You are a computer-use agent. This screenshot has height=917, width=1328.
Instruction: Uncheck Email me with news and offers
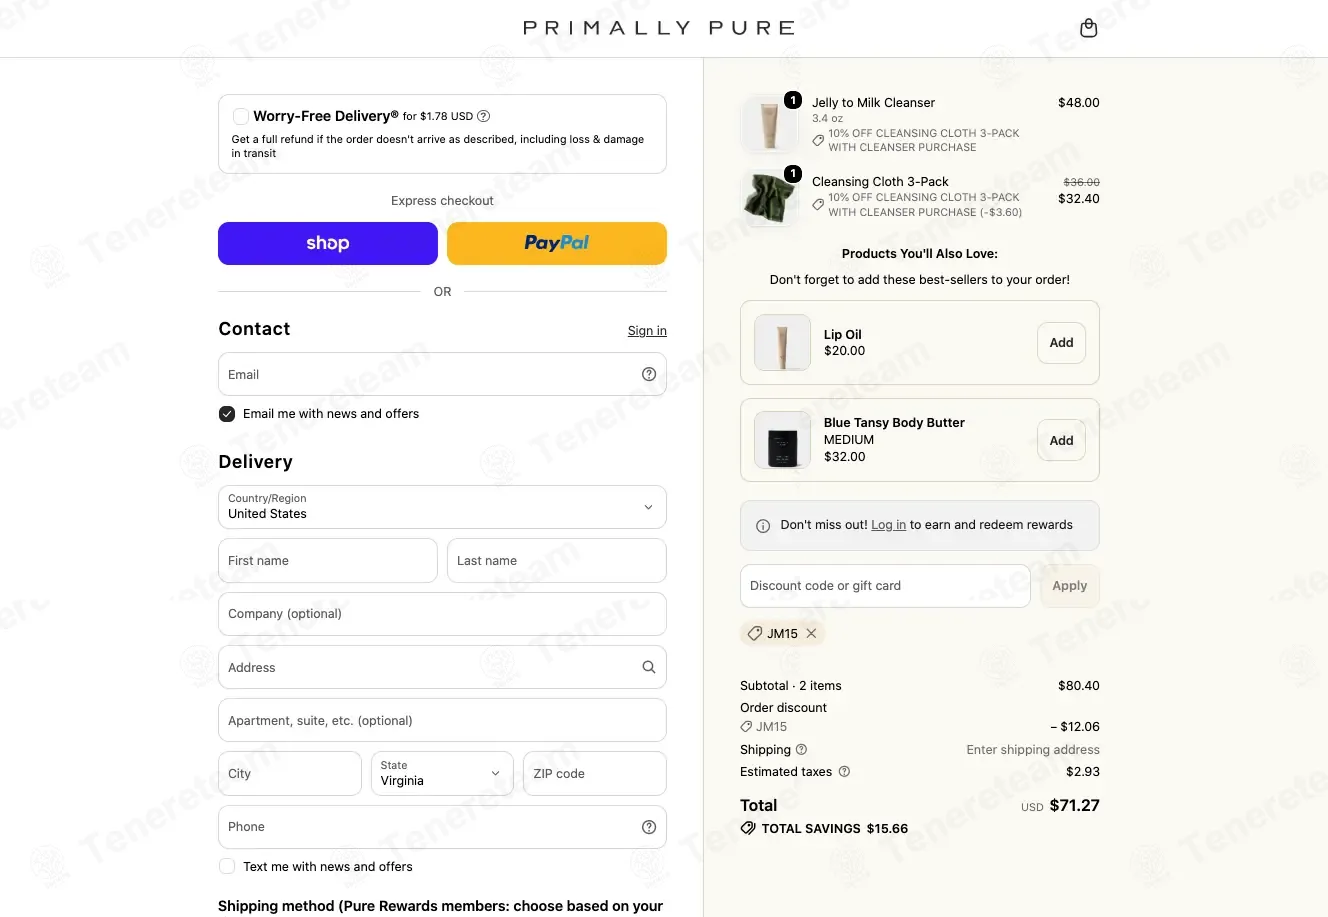[227, 414]
